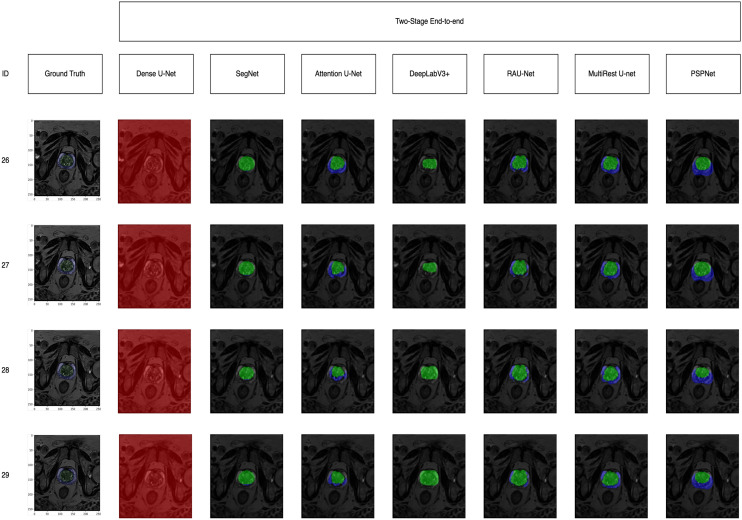Open red Dense U-Net result for ID 27

tap(154, 266)
